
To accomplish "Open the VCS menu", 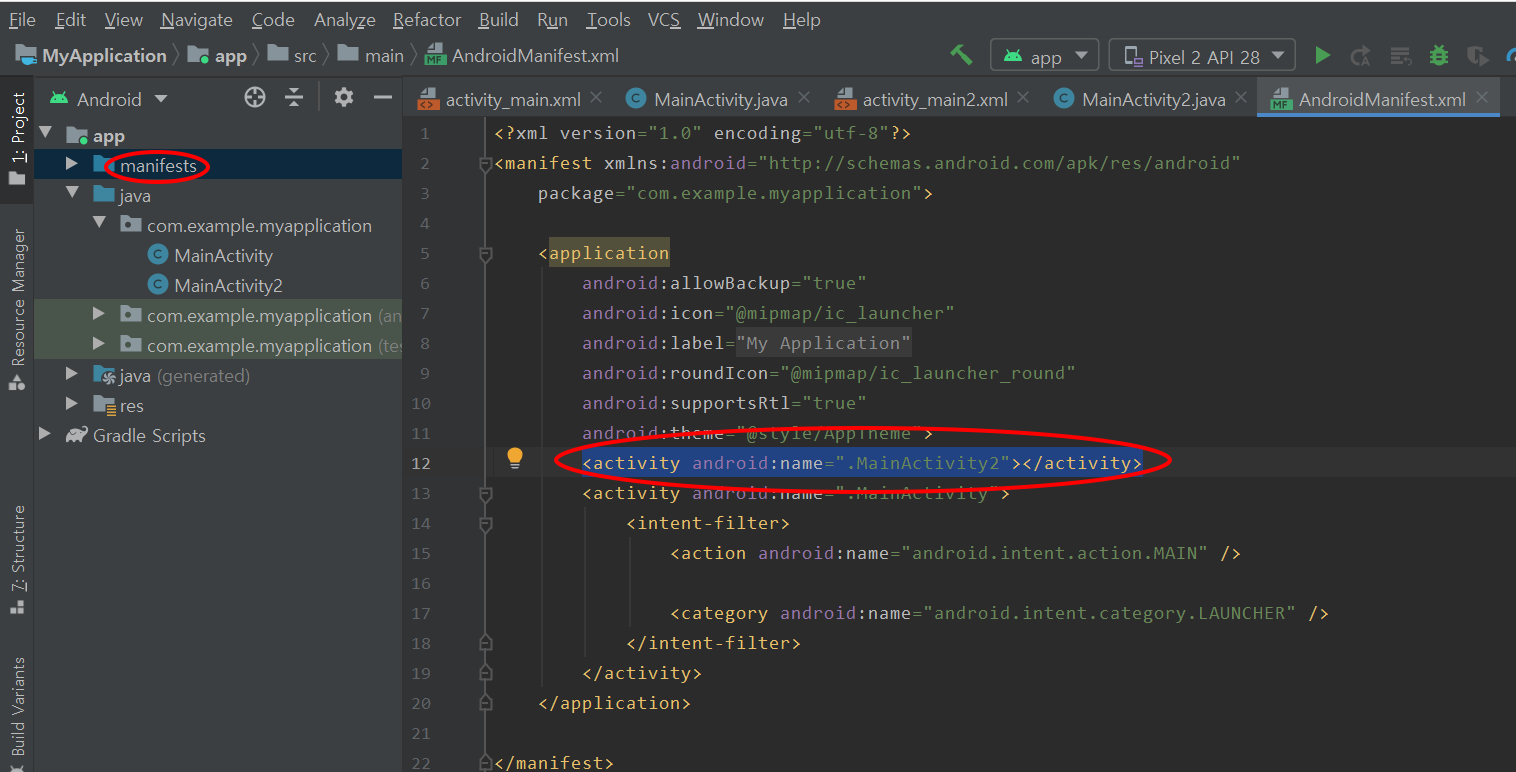I will 664,19.
